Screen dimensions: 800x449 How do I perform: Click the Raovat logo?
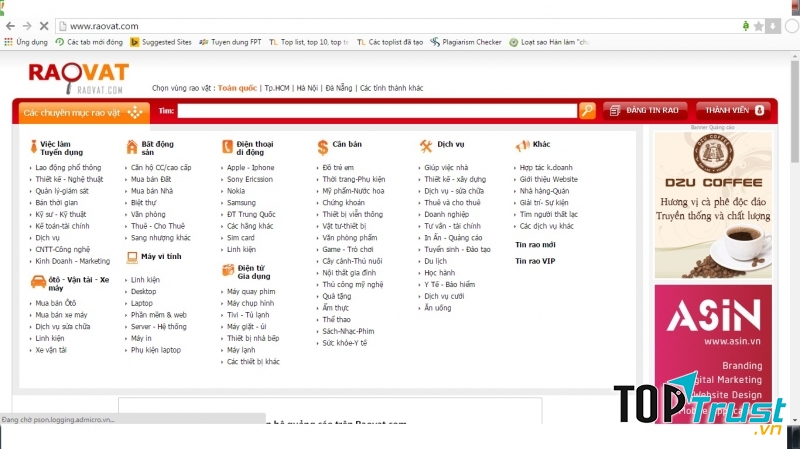[78, 75]
